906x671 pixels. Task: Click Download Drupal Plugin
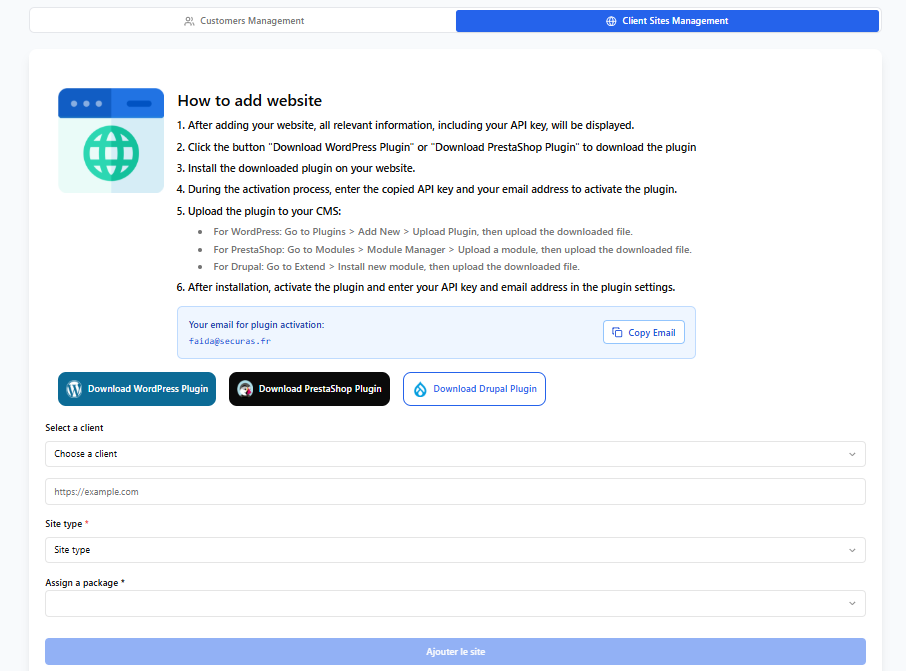click(474, 389)
